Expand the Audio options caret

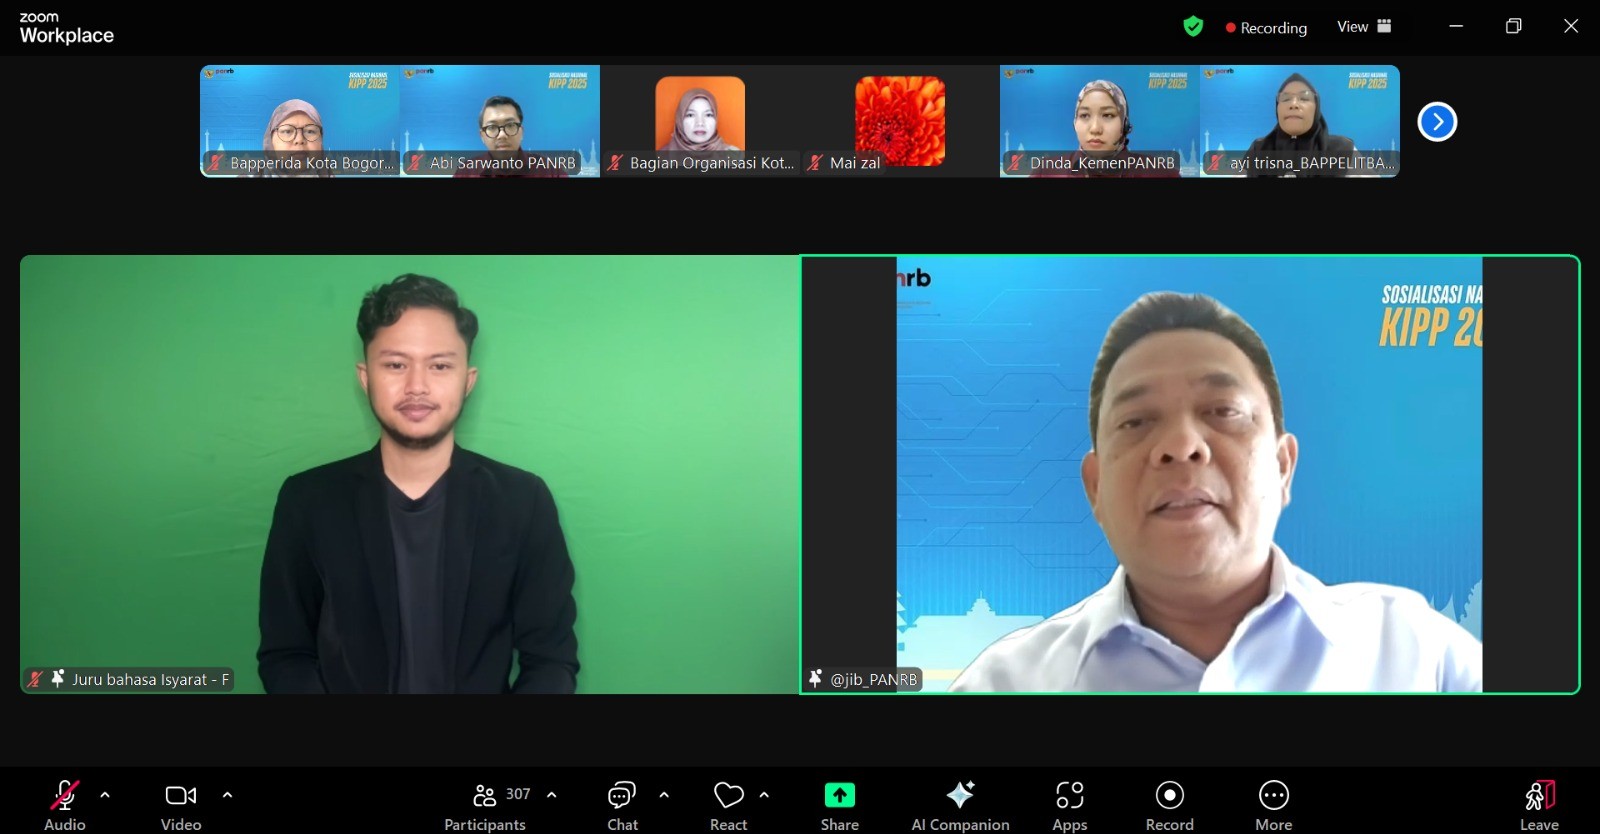(105, 795)
